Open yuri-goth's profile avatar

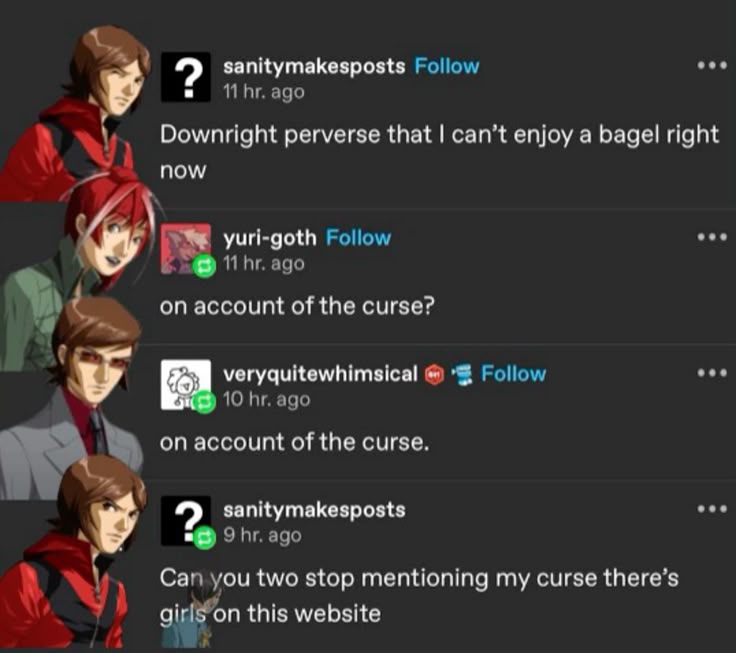coord(185,248)
